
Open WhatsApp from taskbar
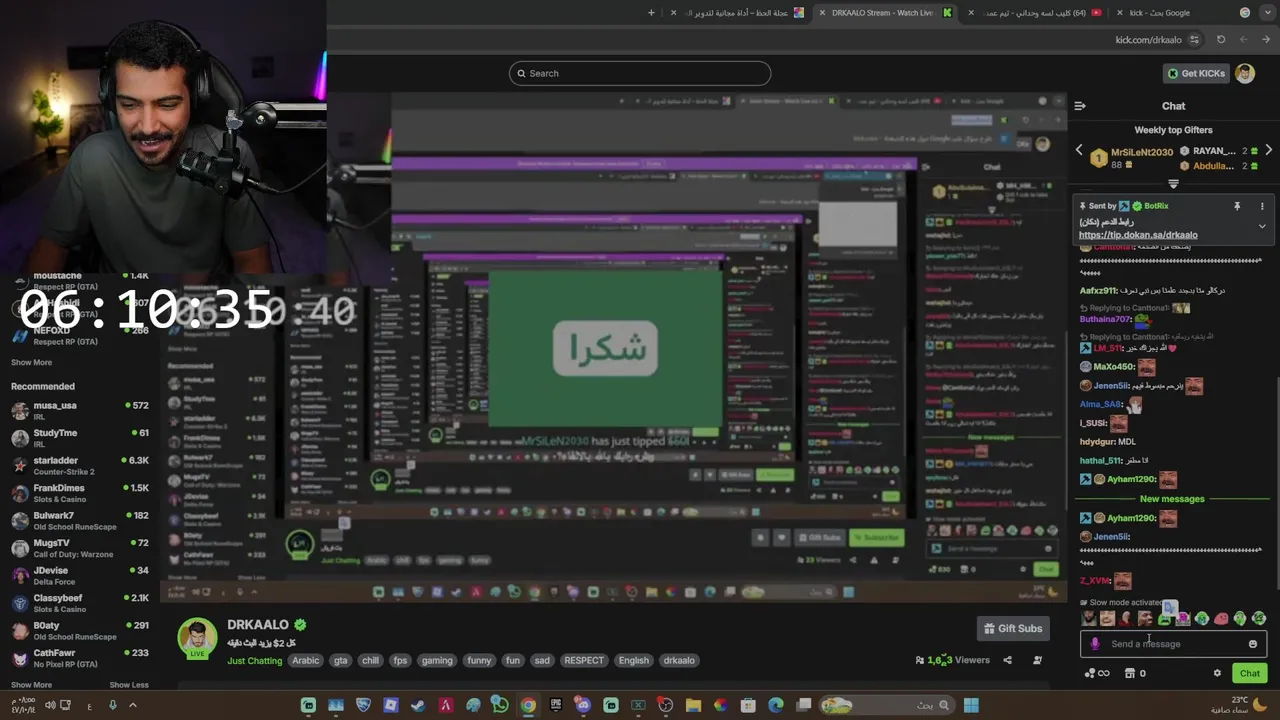click(x=500, y=706)
